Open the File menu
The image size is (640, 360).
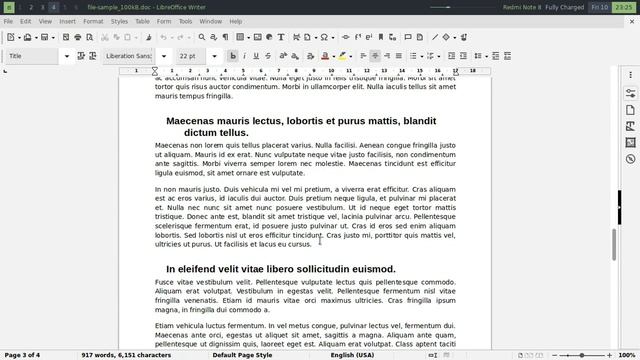click(x=8, y=21)
